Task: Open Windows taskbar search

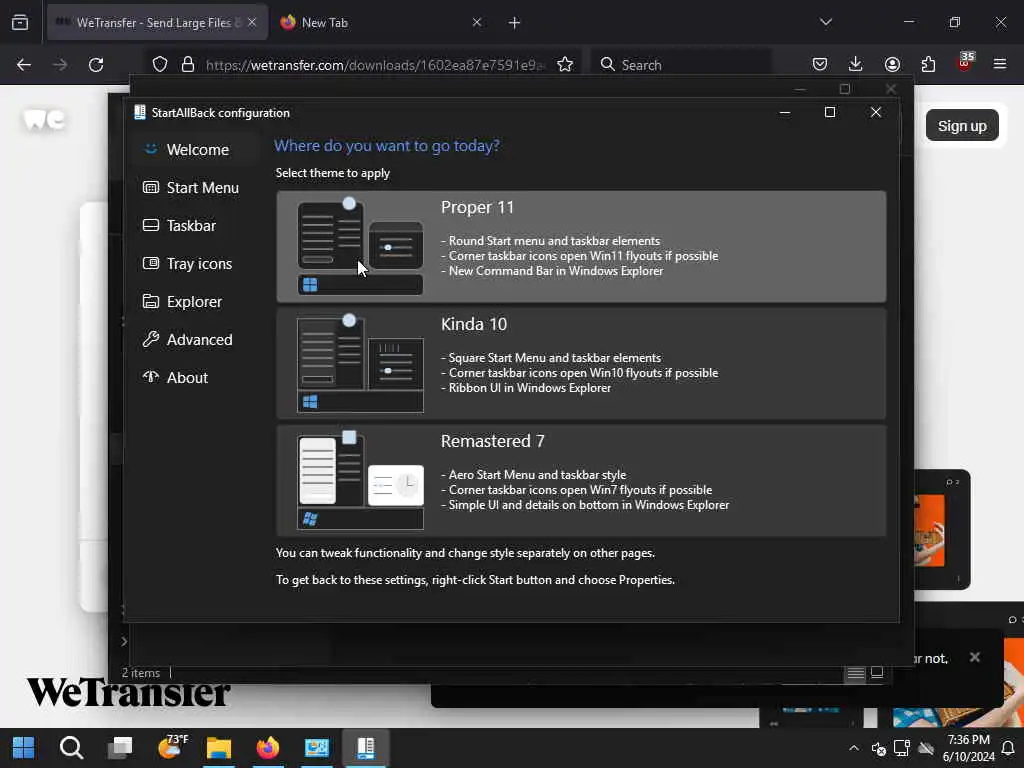Action: point(72,748)
